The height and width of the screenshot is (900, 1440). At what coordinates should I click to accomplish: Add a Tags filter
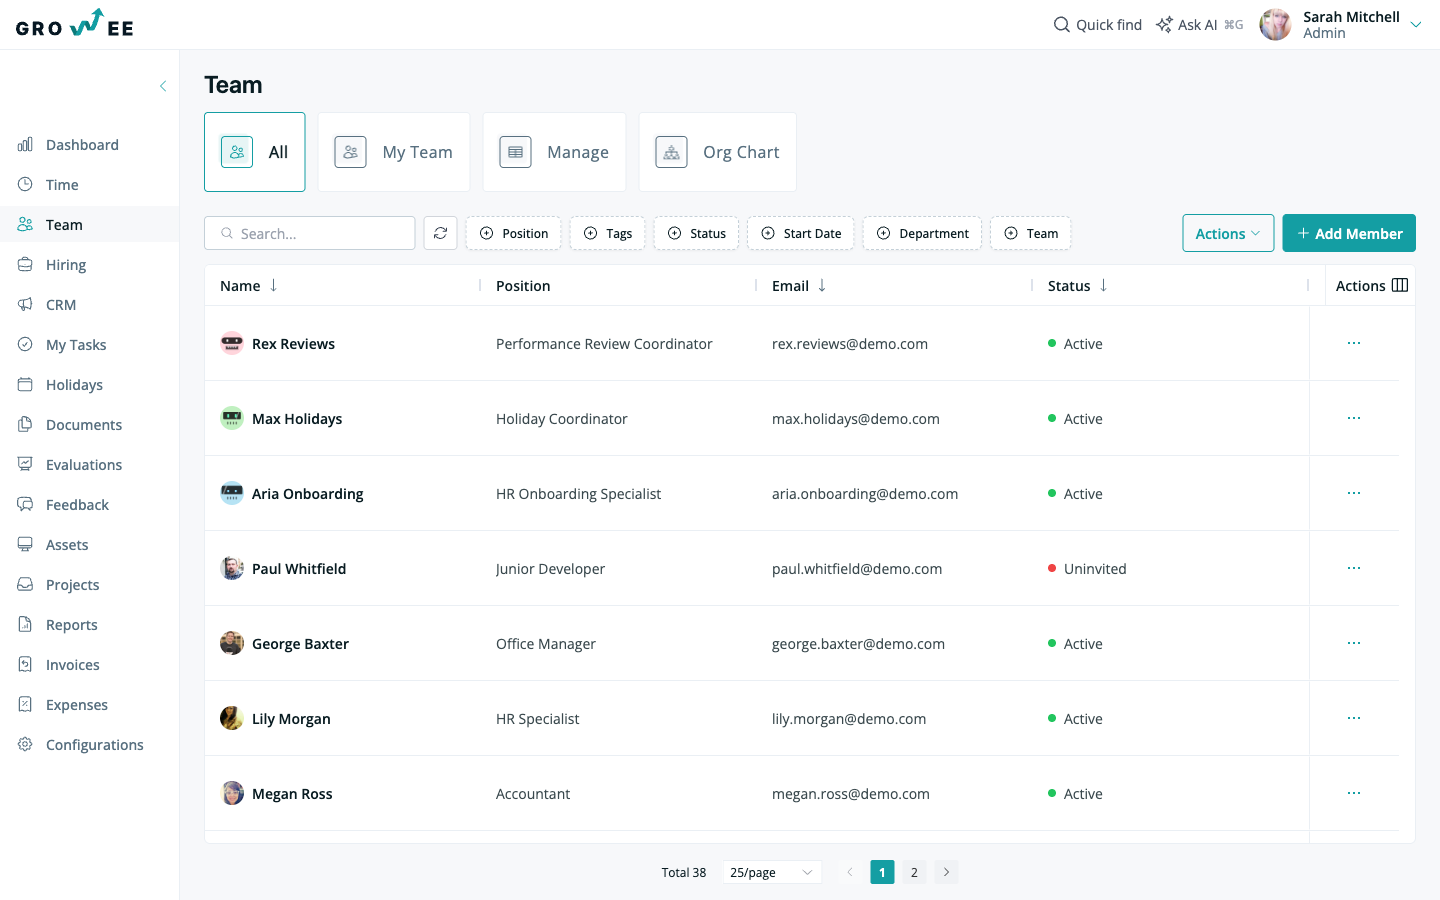607,233
